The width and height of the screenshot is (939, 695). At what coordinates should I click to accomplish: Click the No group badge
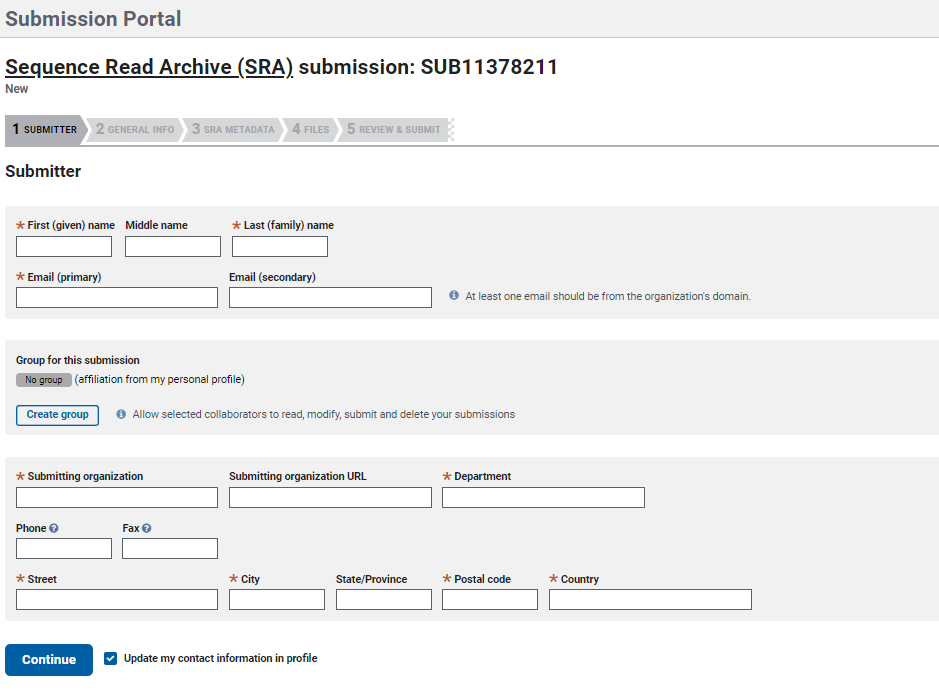click(x=44, y=380)
